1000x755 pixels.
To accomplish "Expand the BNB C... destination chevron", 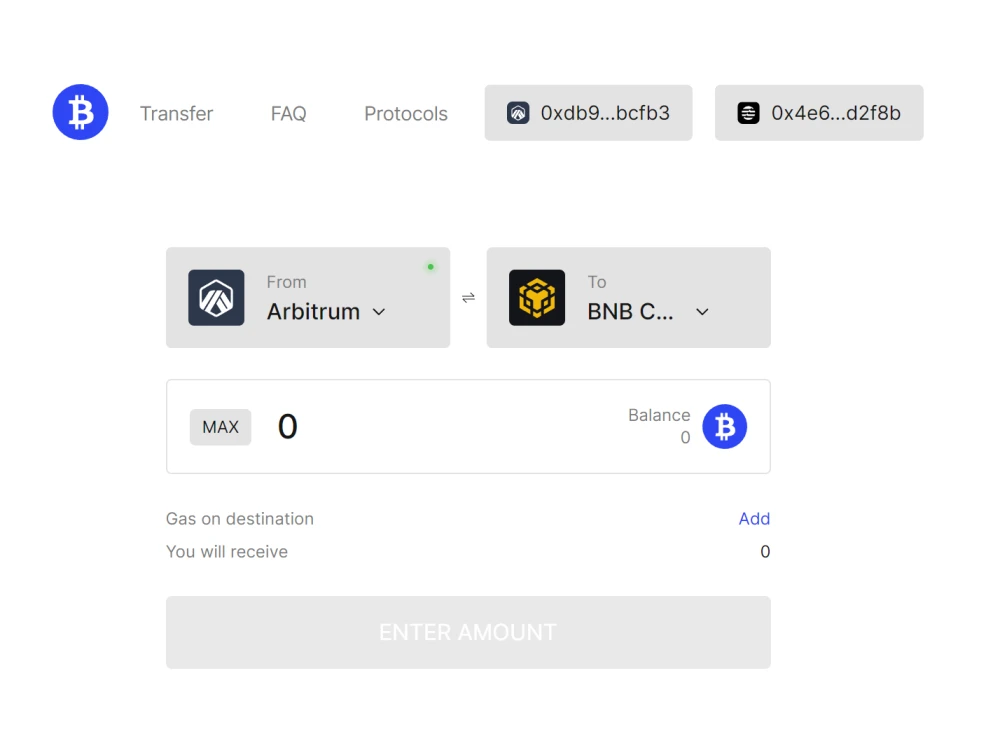I will pos(702,312).
